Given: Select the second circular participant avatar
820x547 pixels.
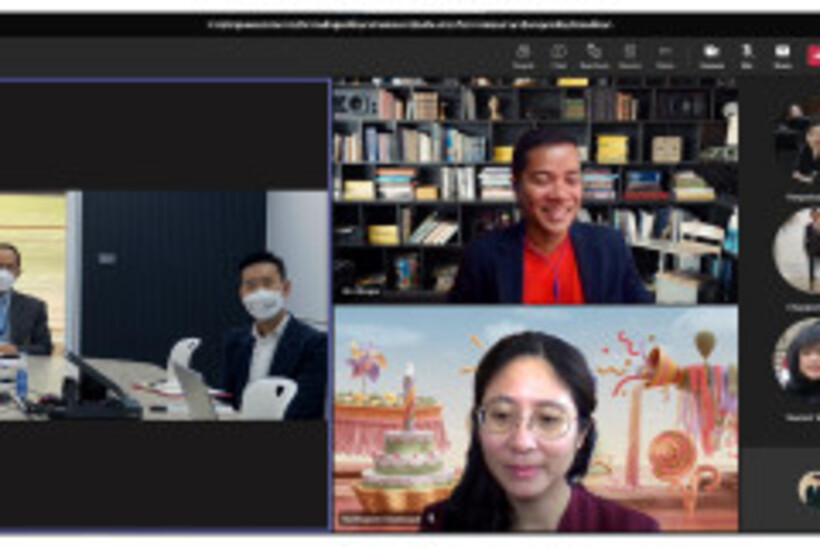Looking at the screenshot, I should pyautogui.click(x=798, y=250).
